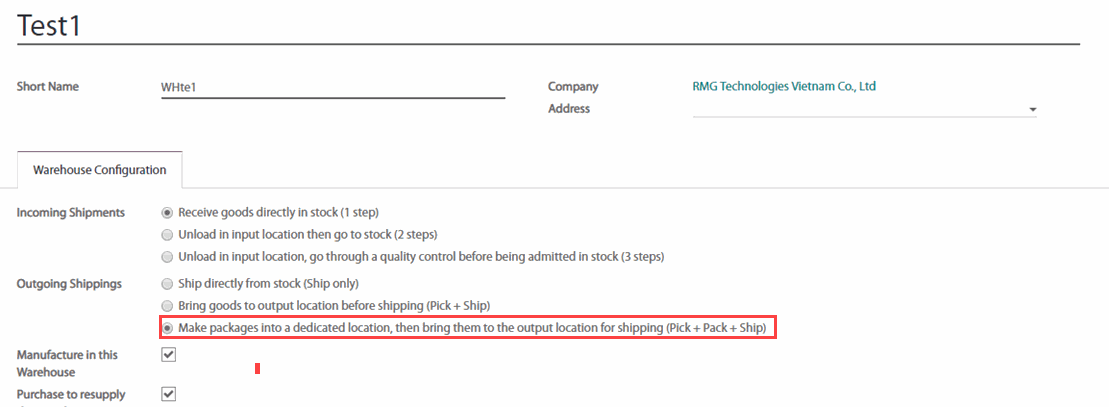Image resolution: width=1109 pixels, height=407 pixels.
Task: Click the Short Name field containing WHte1
Action: point(332,87)
